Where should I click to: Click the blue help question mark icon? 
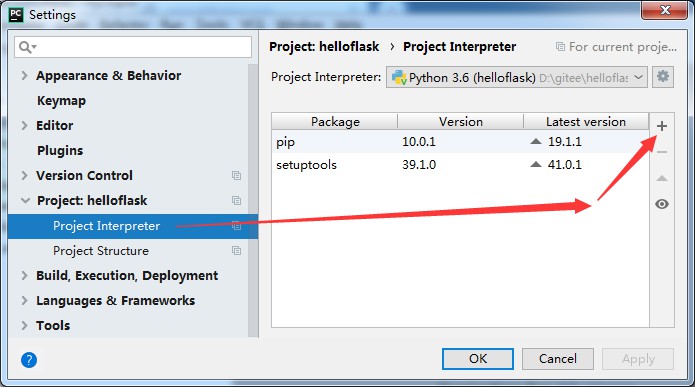point(29,360)
